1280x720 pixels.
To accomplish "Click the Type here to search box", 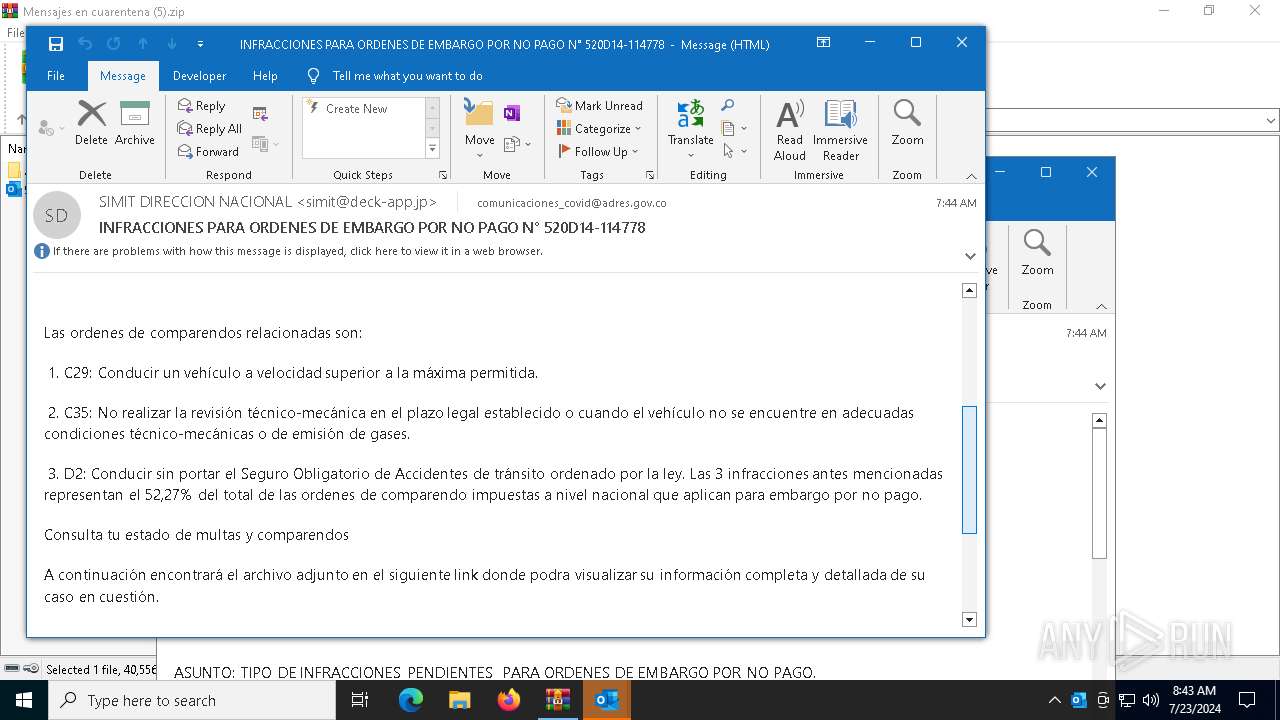I will click(x=192, y=700).
